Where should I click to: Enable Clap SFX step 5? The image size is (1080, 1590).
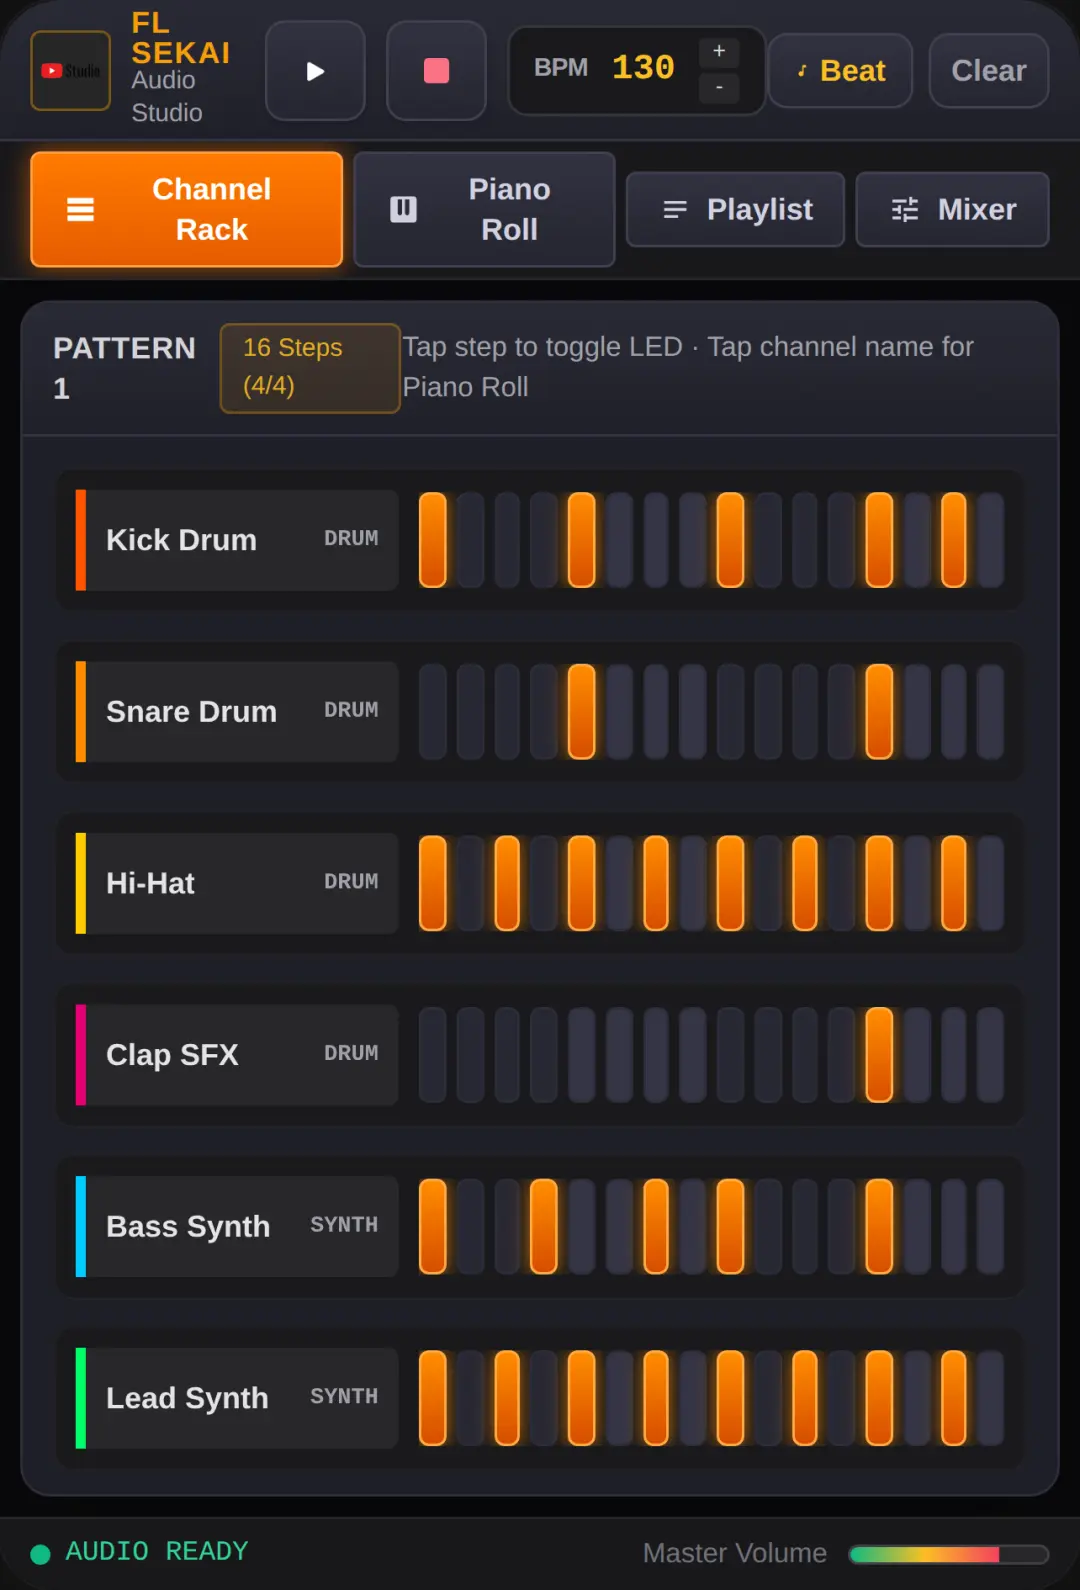582,1055
